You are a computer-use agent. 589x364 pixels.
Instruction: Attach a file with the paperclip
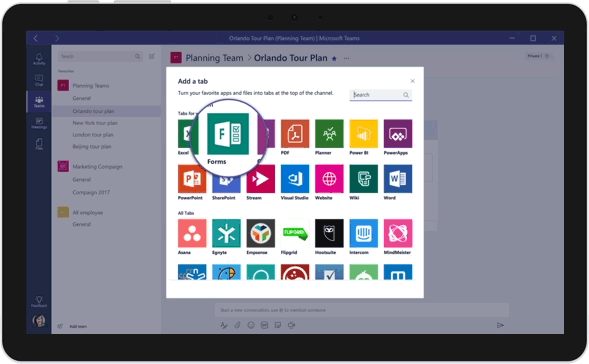point(237,325)
